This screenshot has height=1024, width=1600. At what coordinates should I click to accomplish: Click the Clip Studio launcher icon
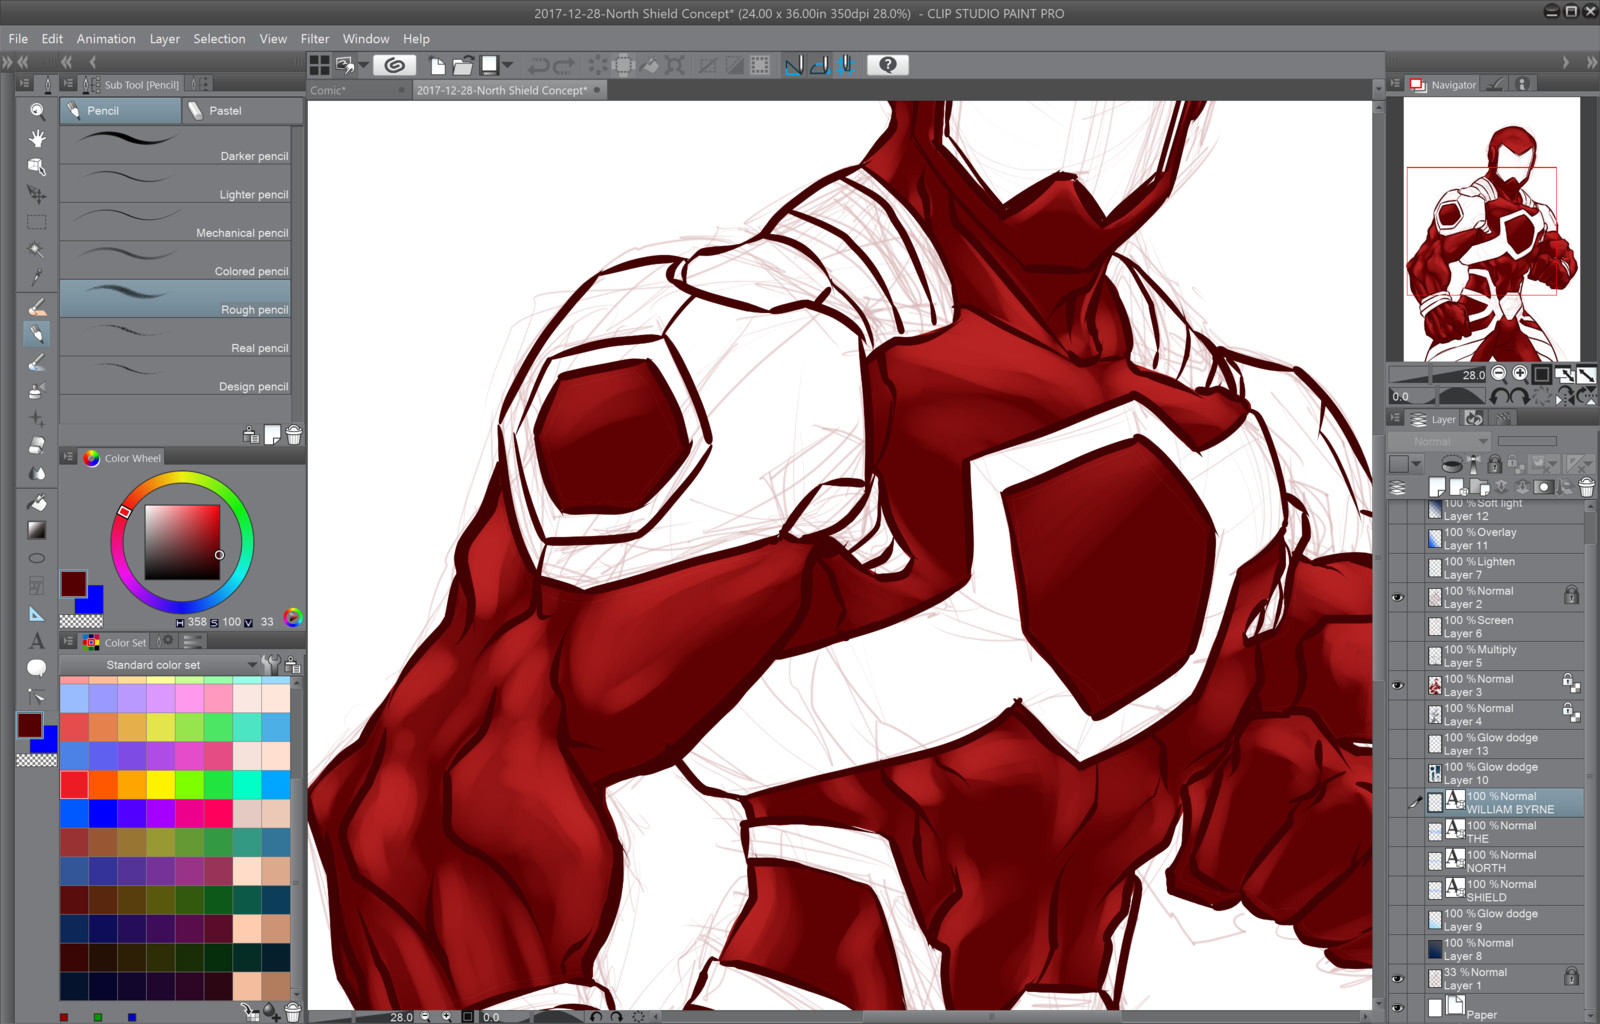click(x=395, y=65)
